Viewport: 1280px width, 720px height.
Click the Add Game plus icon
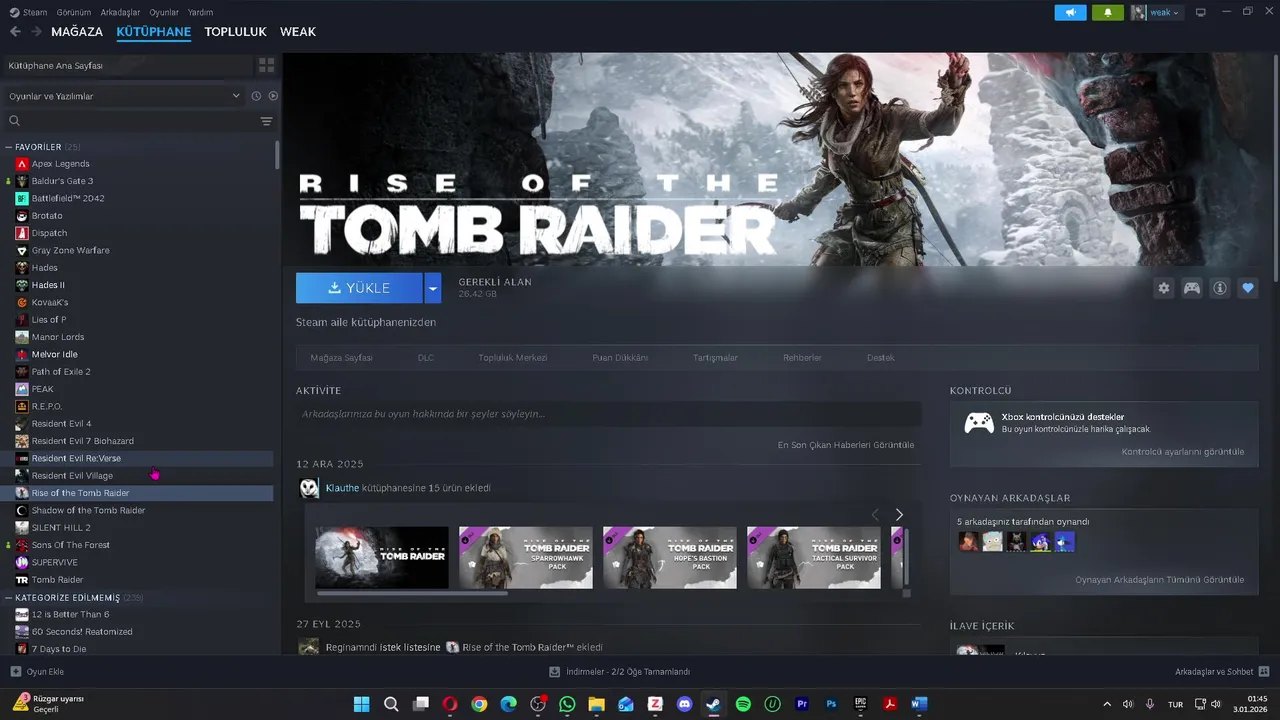[x=15, y=672]
